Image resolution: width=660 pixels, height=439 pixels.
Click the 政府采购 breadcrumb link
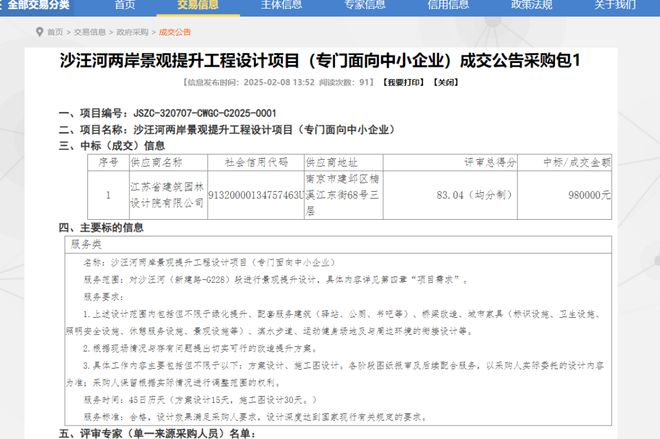point(132,32)
